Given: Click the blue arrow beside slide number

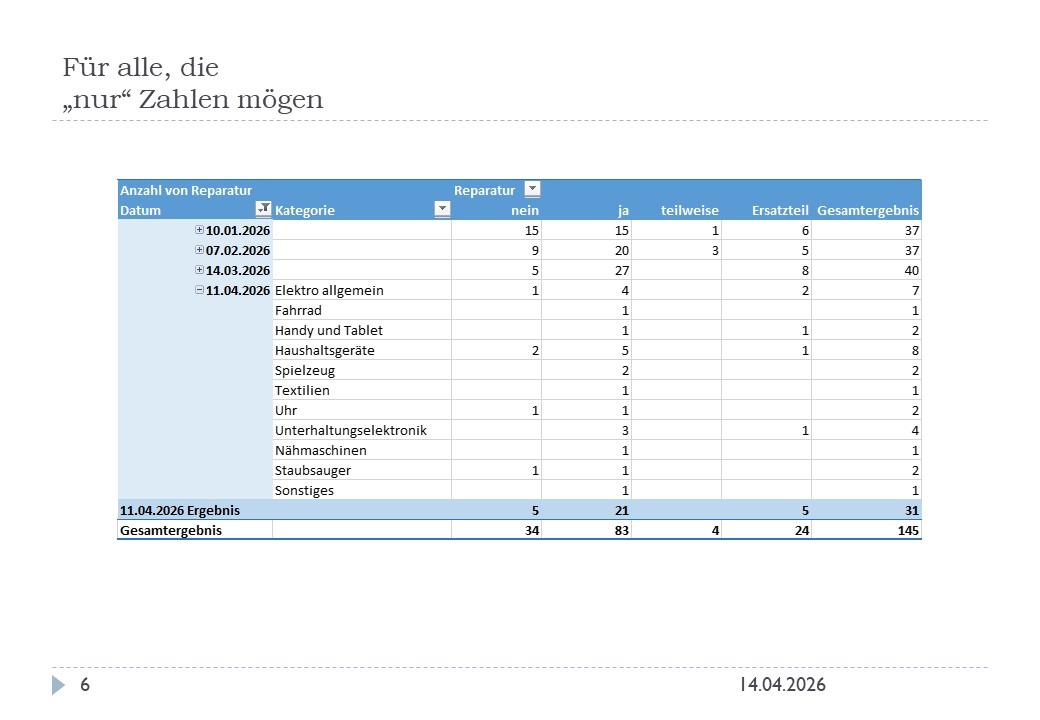Looking at the screenshot, I should [59, 685].
